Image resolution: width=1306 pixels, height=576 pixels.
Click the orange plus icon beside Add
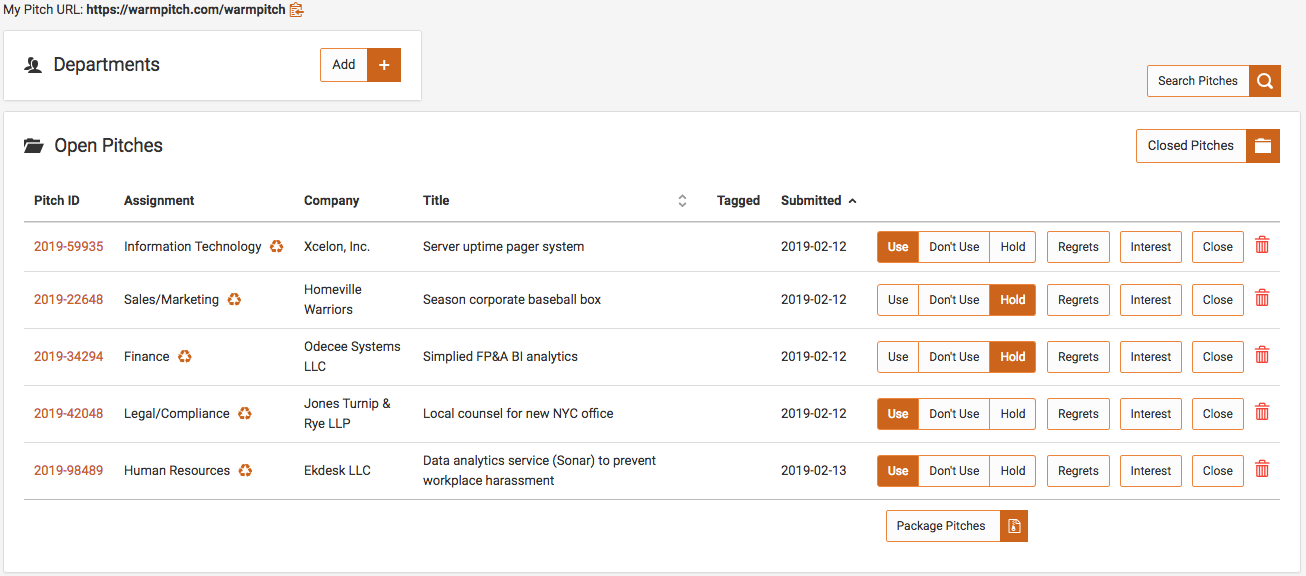[x=384, y=65]
